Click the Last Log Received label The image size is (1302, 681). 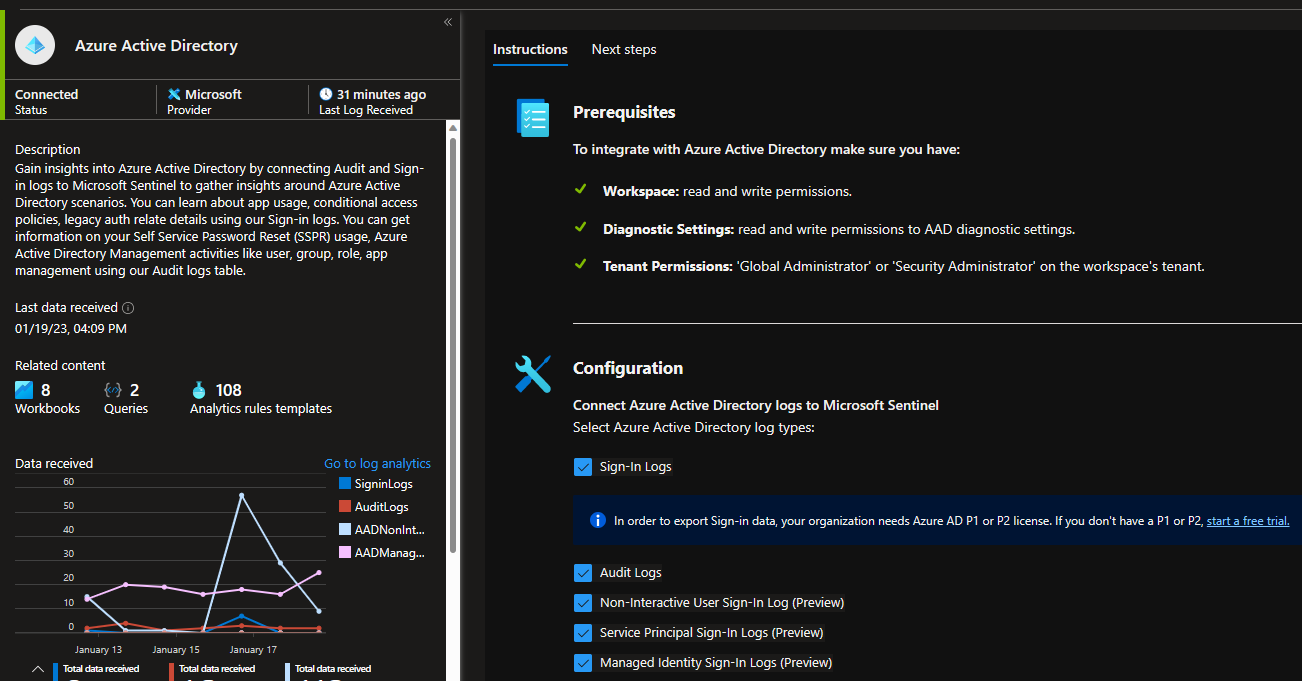pyautogui.click(x=366, y=111)
